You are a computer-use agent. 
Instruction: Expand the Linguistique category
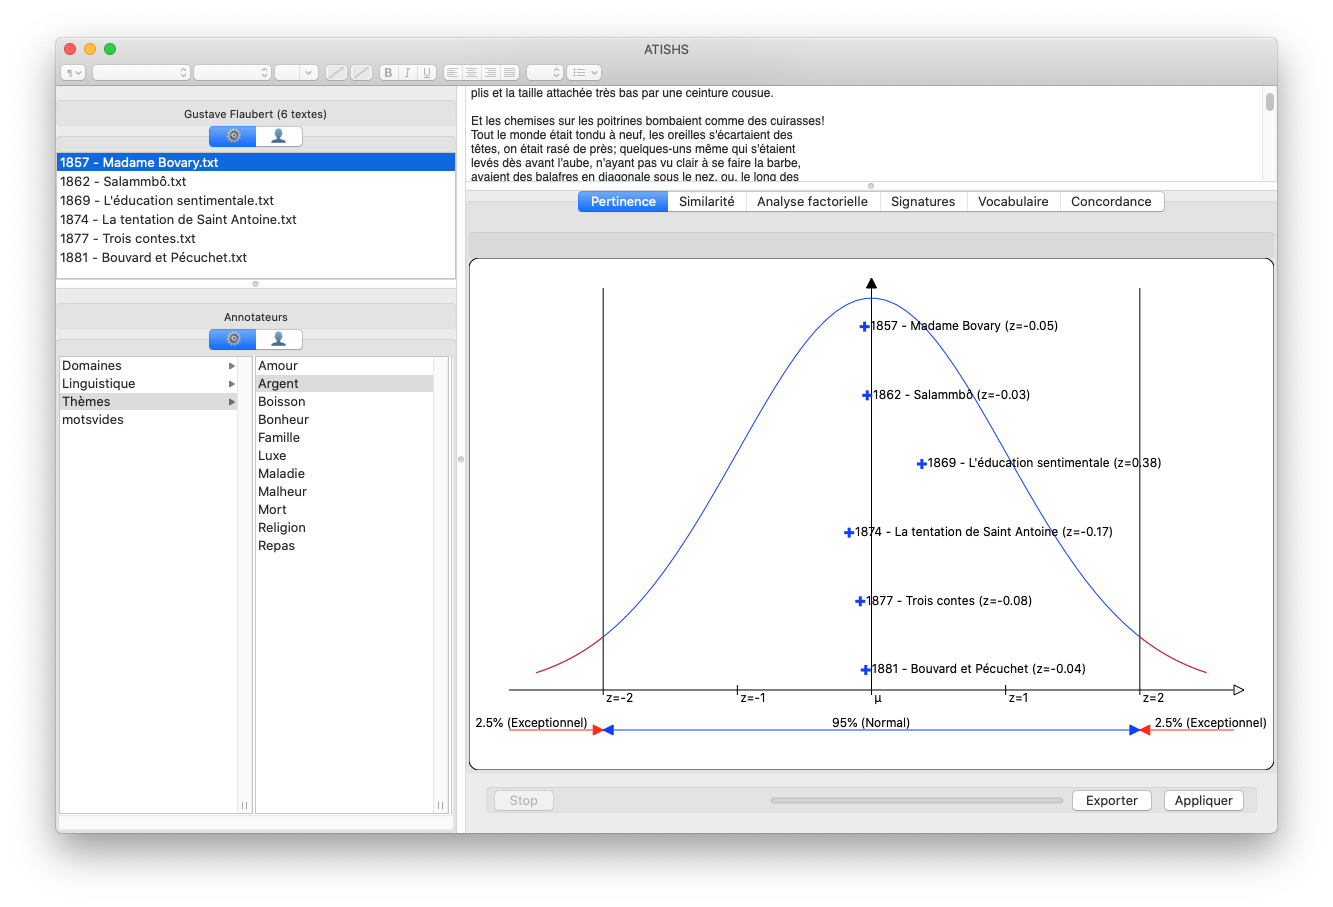coord(232,384)
